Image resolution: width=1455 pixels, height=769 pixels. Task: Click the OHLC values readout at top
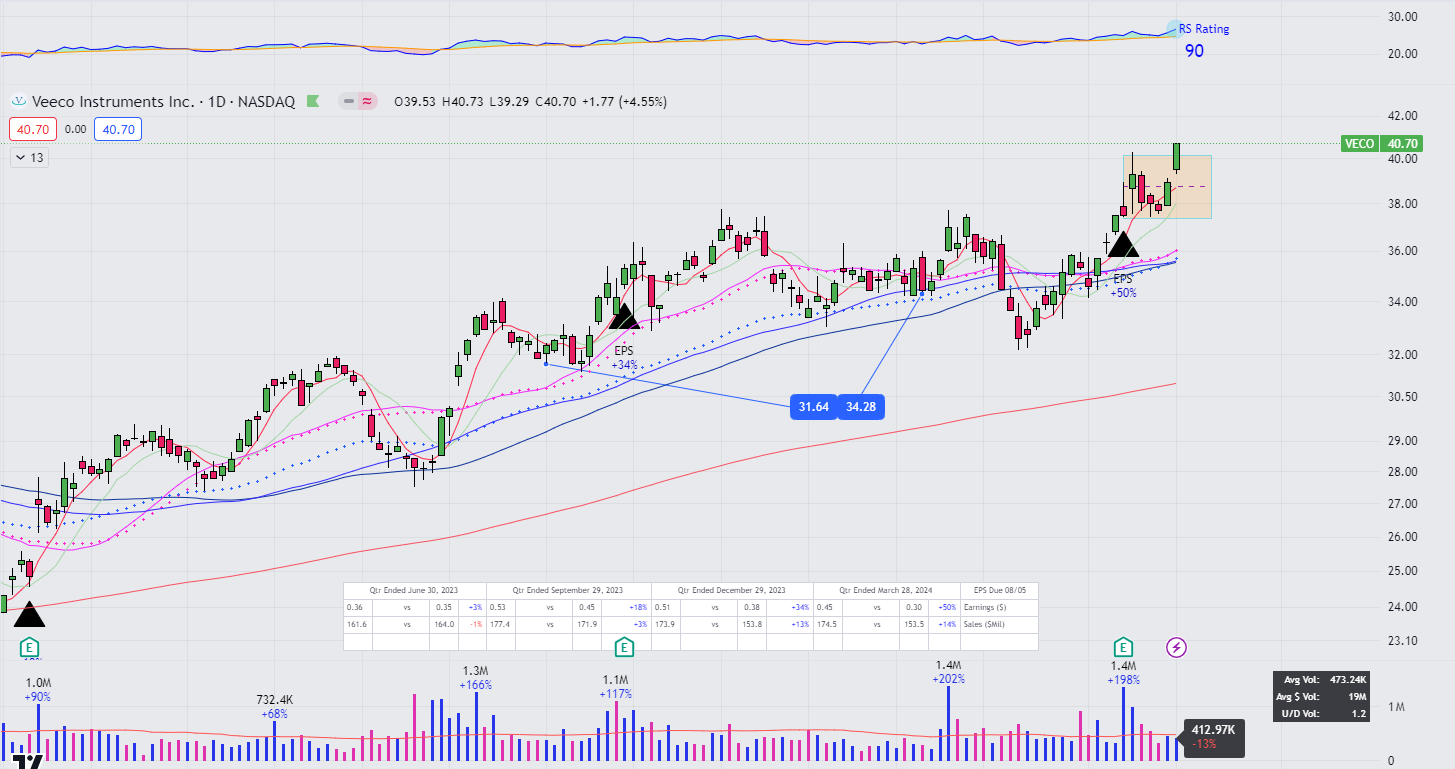point(484,101)
